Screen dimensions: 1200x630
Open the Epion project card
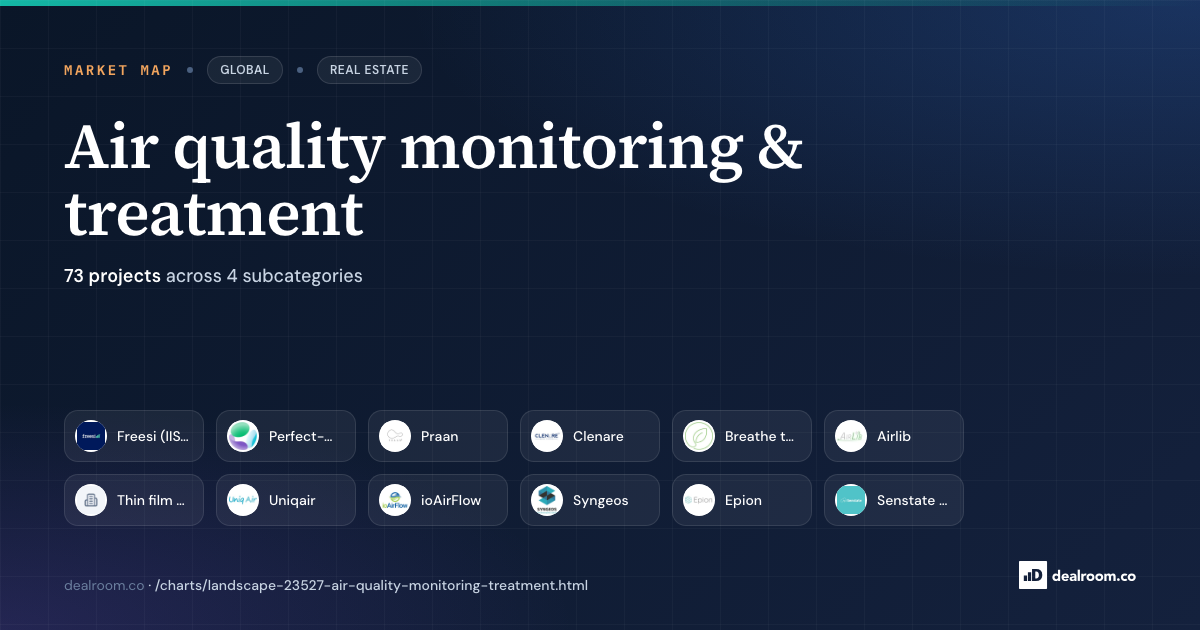(742, 500)
